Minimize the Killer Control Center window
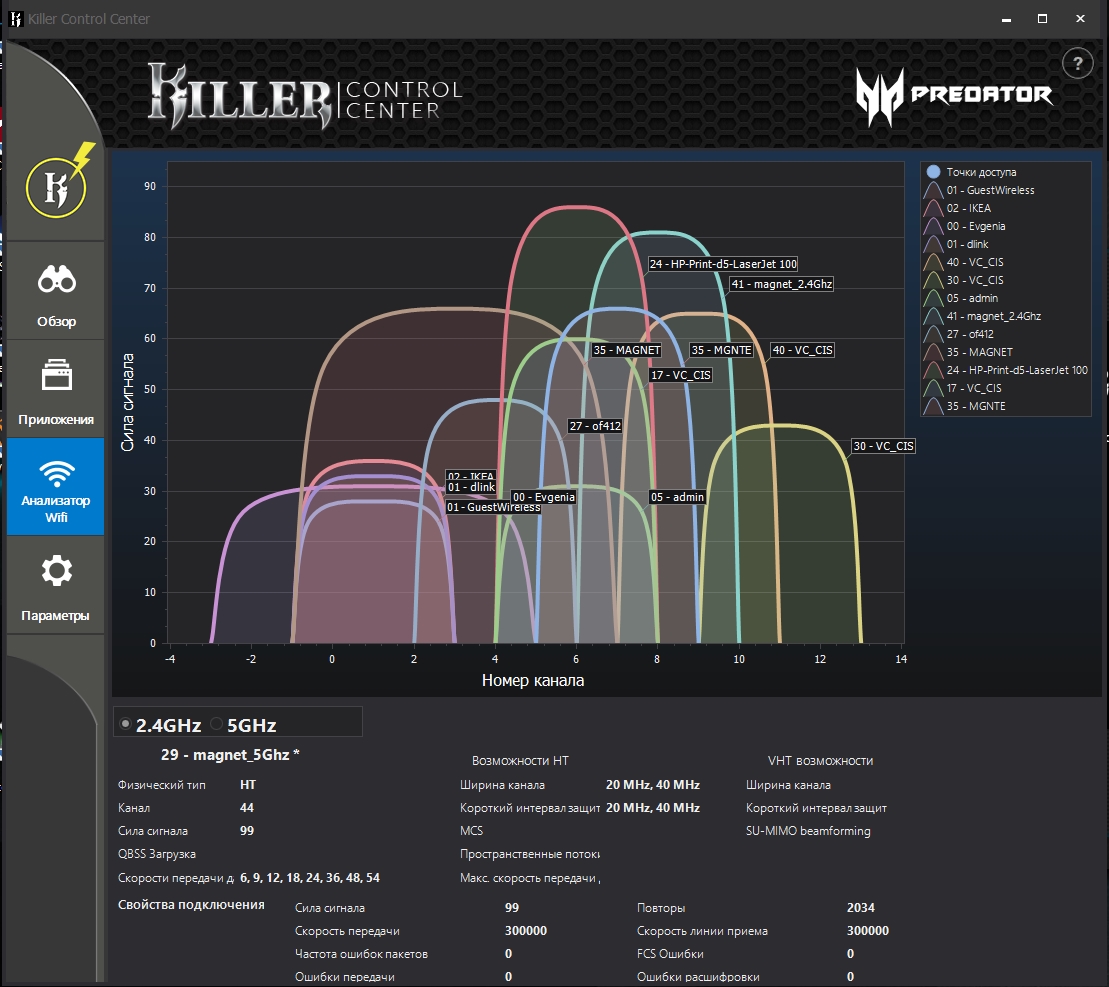Screen dimensions: 1109x987 [1006, 19]
